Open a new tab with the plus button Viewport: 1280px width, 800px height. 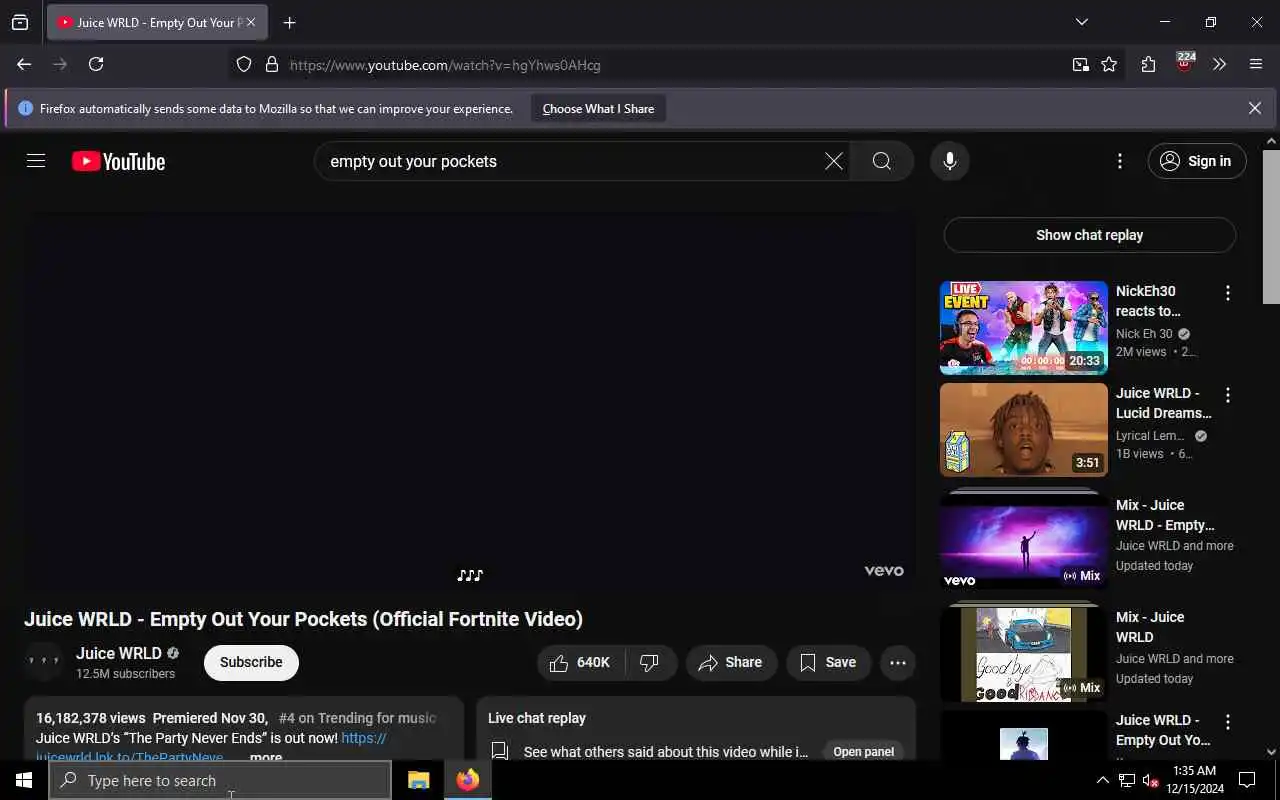(x=289, y=22)
